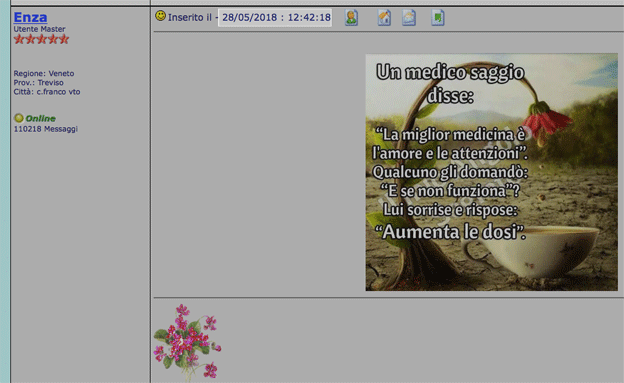
Task: Click the red flower in the image
Action: [546, 121]
